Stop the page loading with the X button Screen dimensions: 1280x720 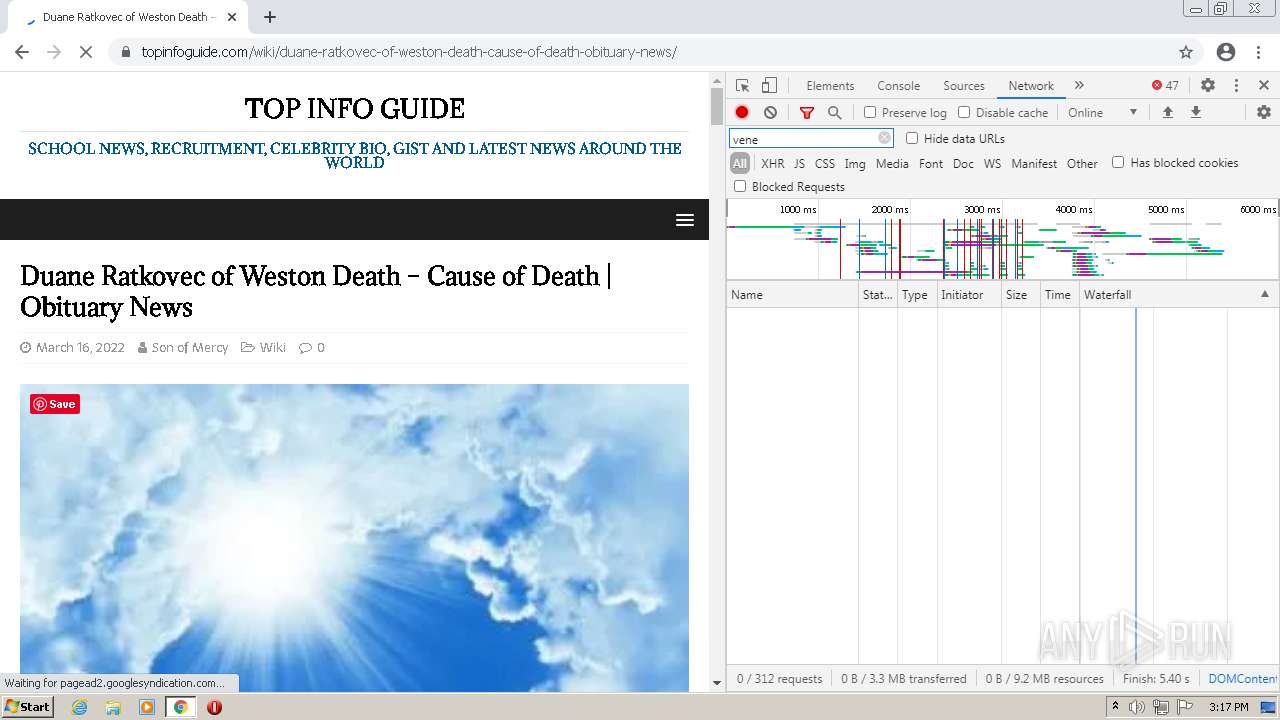point(86,52)
